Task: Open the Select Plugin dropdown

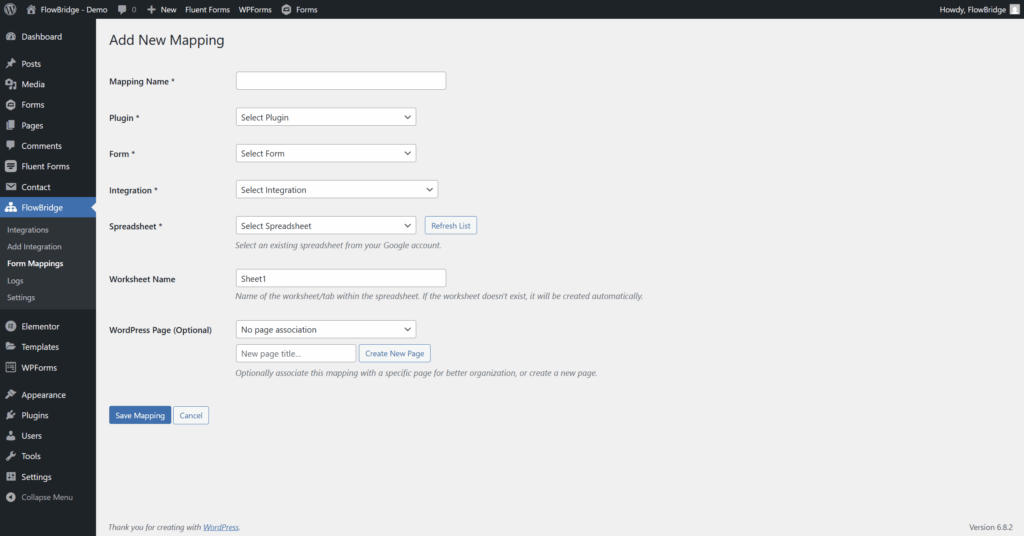Action: click(x=325, y=117)
